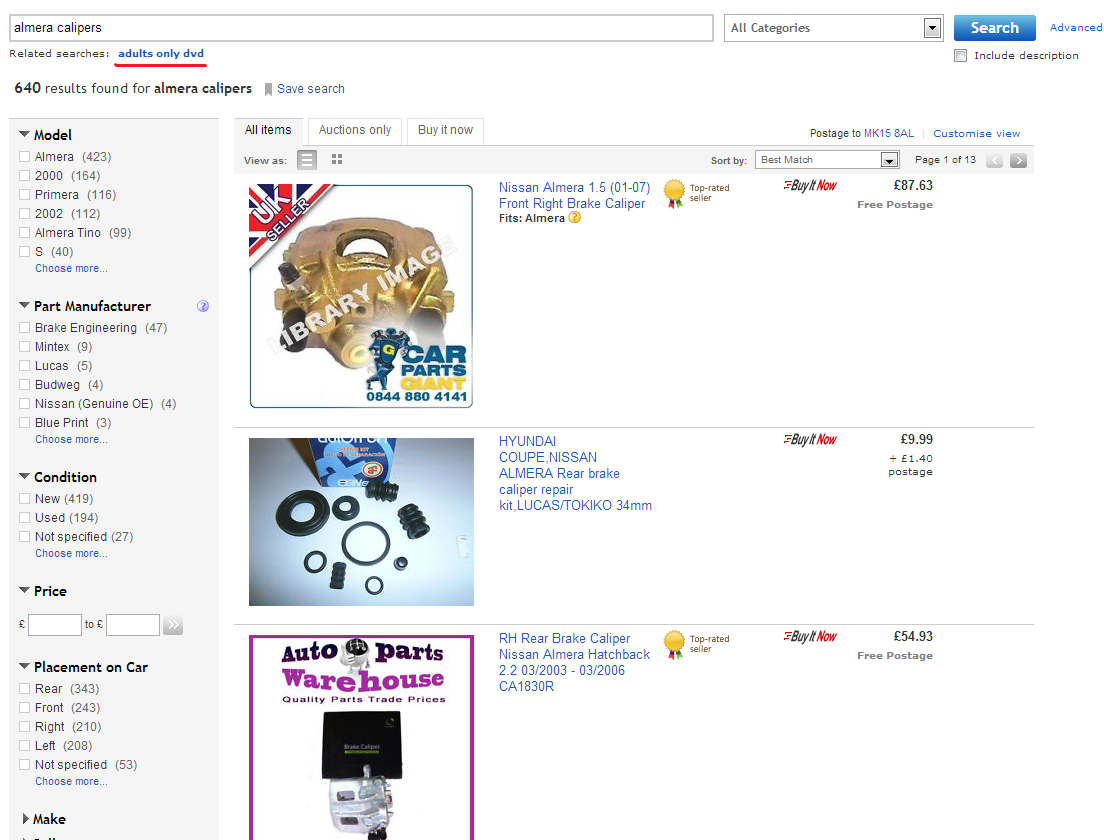Switch to list view icon

pyautogui.click(x=307, y=160)
